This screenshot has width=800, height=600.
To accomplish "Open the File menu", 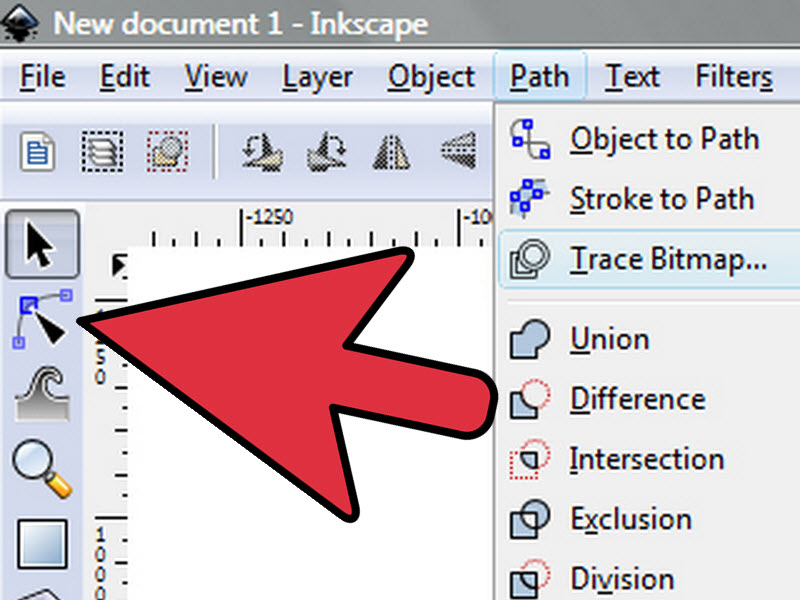I will point(42,78).
